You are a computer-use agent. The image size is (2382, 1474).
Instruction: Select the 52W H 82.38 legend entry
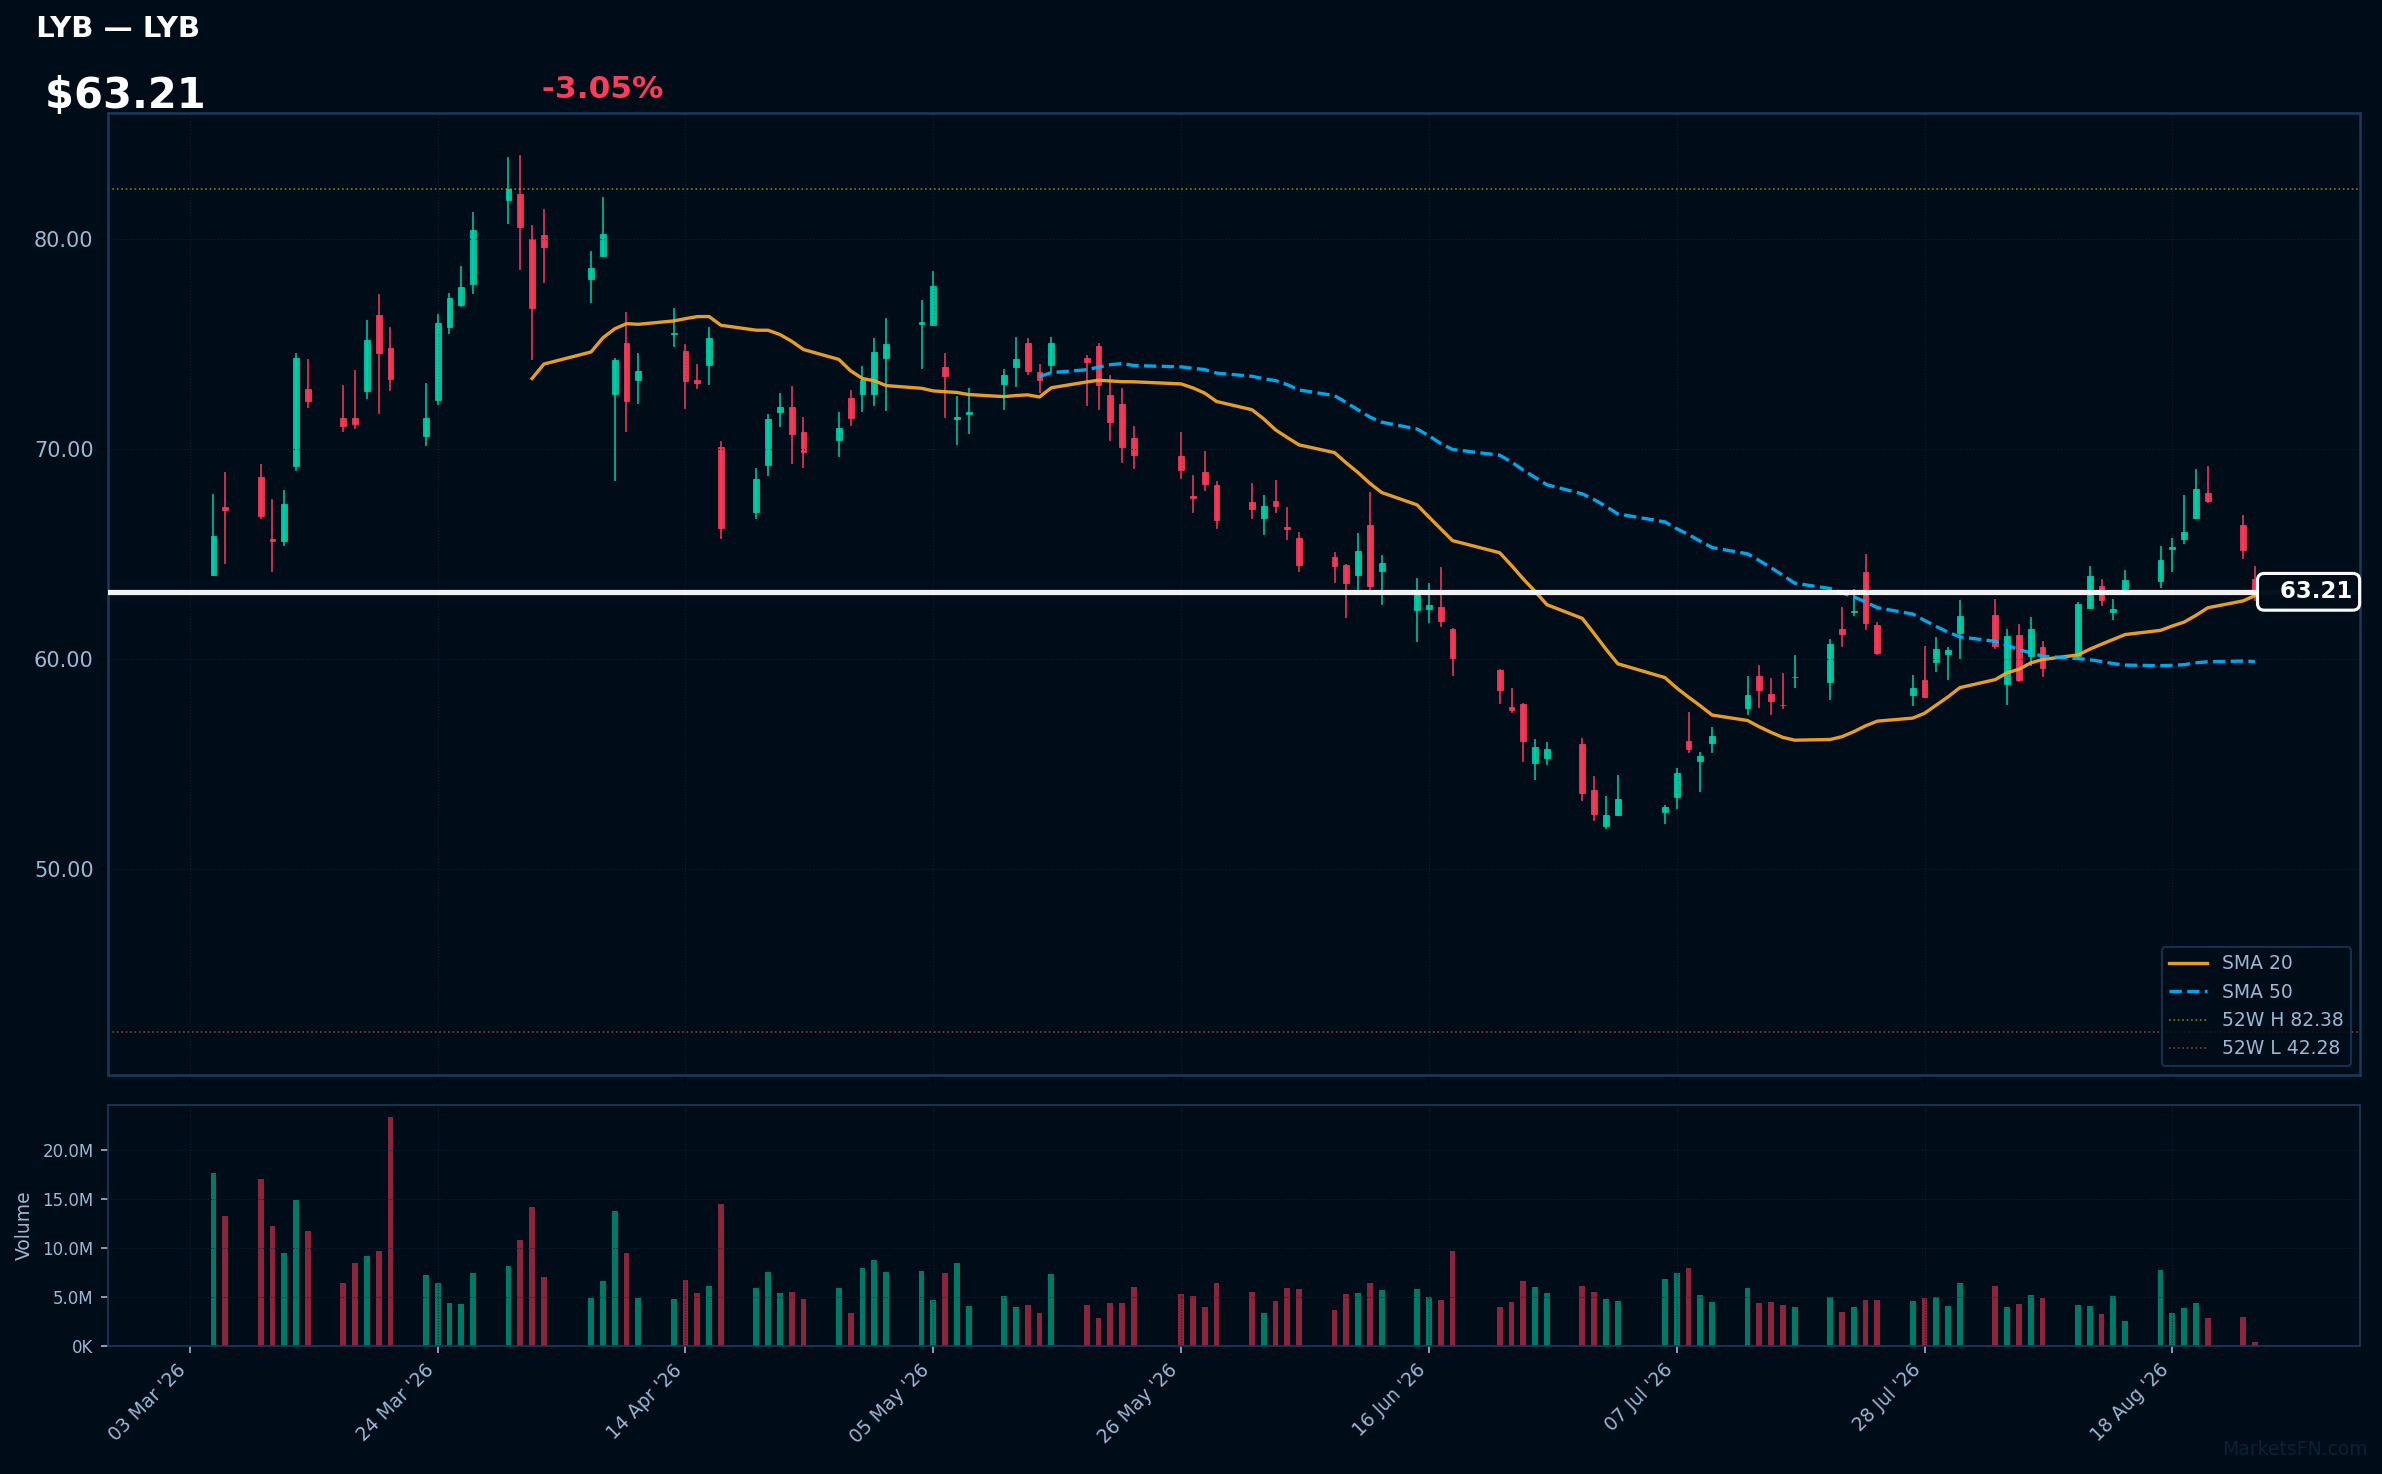pos(2255,1020)
